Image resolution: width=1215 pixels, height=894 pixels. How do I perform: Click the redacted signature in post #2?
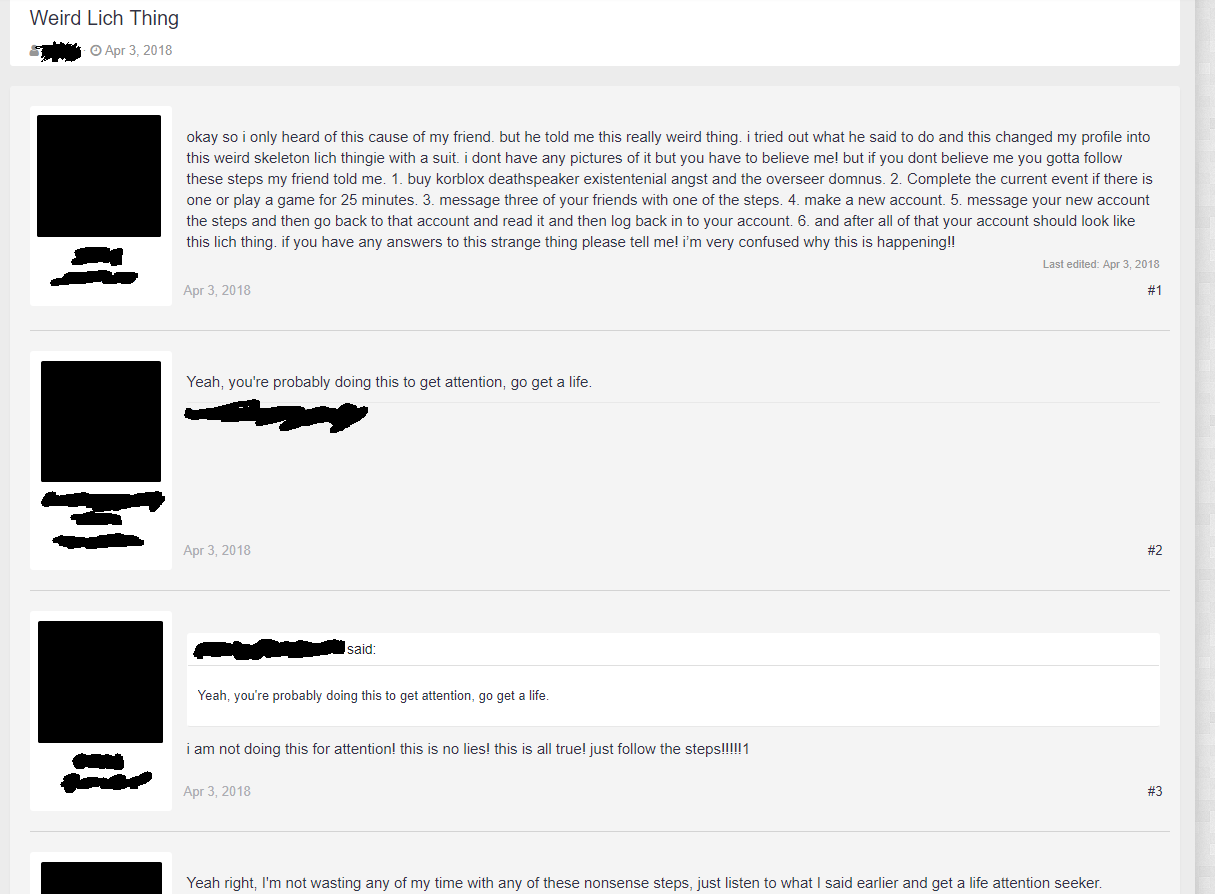276,413
